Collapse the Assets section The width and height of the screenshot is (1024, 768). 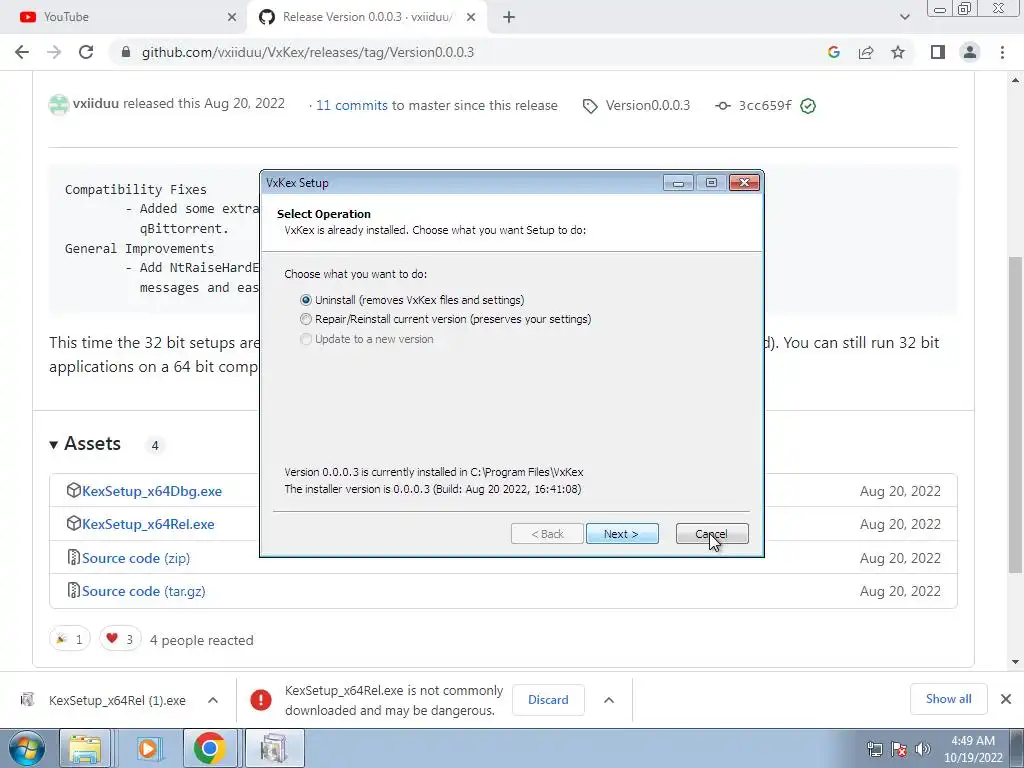coord(85,444)
